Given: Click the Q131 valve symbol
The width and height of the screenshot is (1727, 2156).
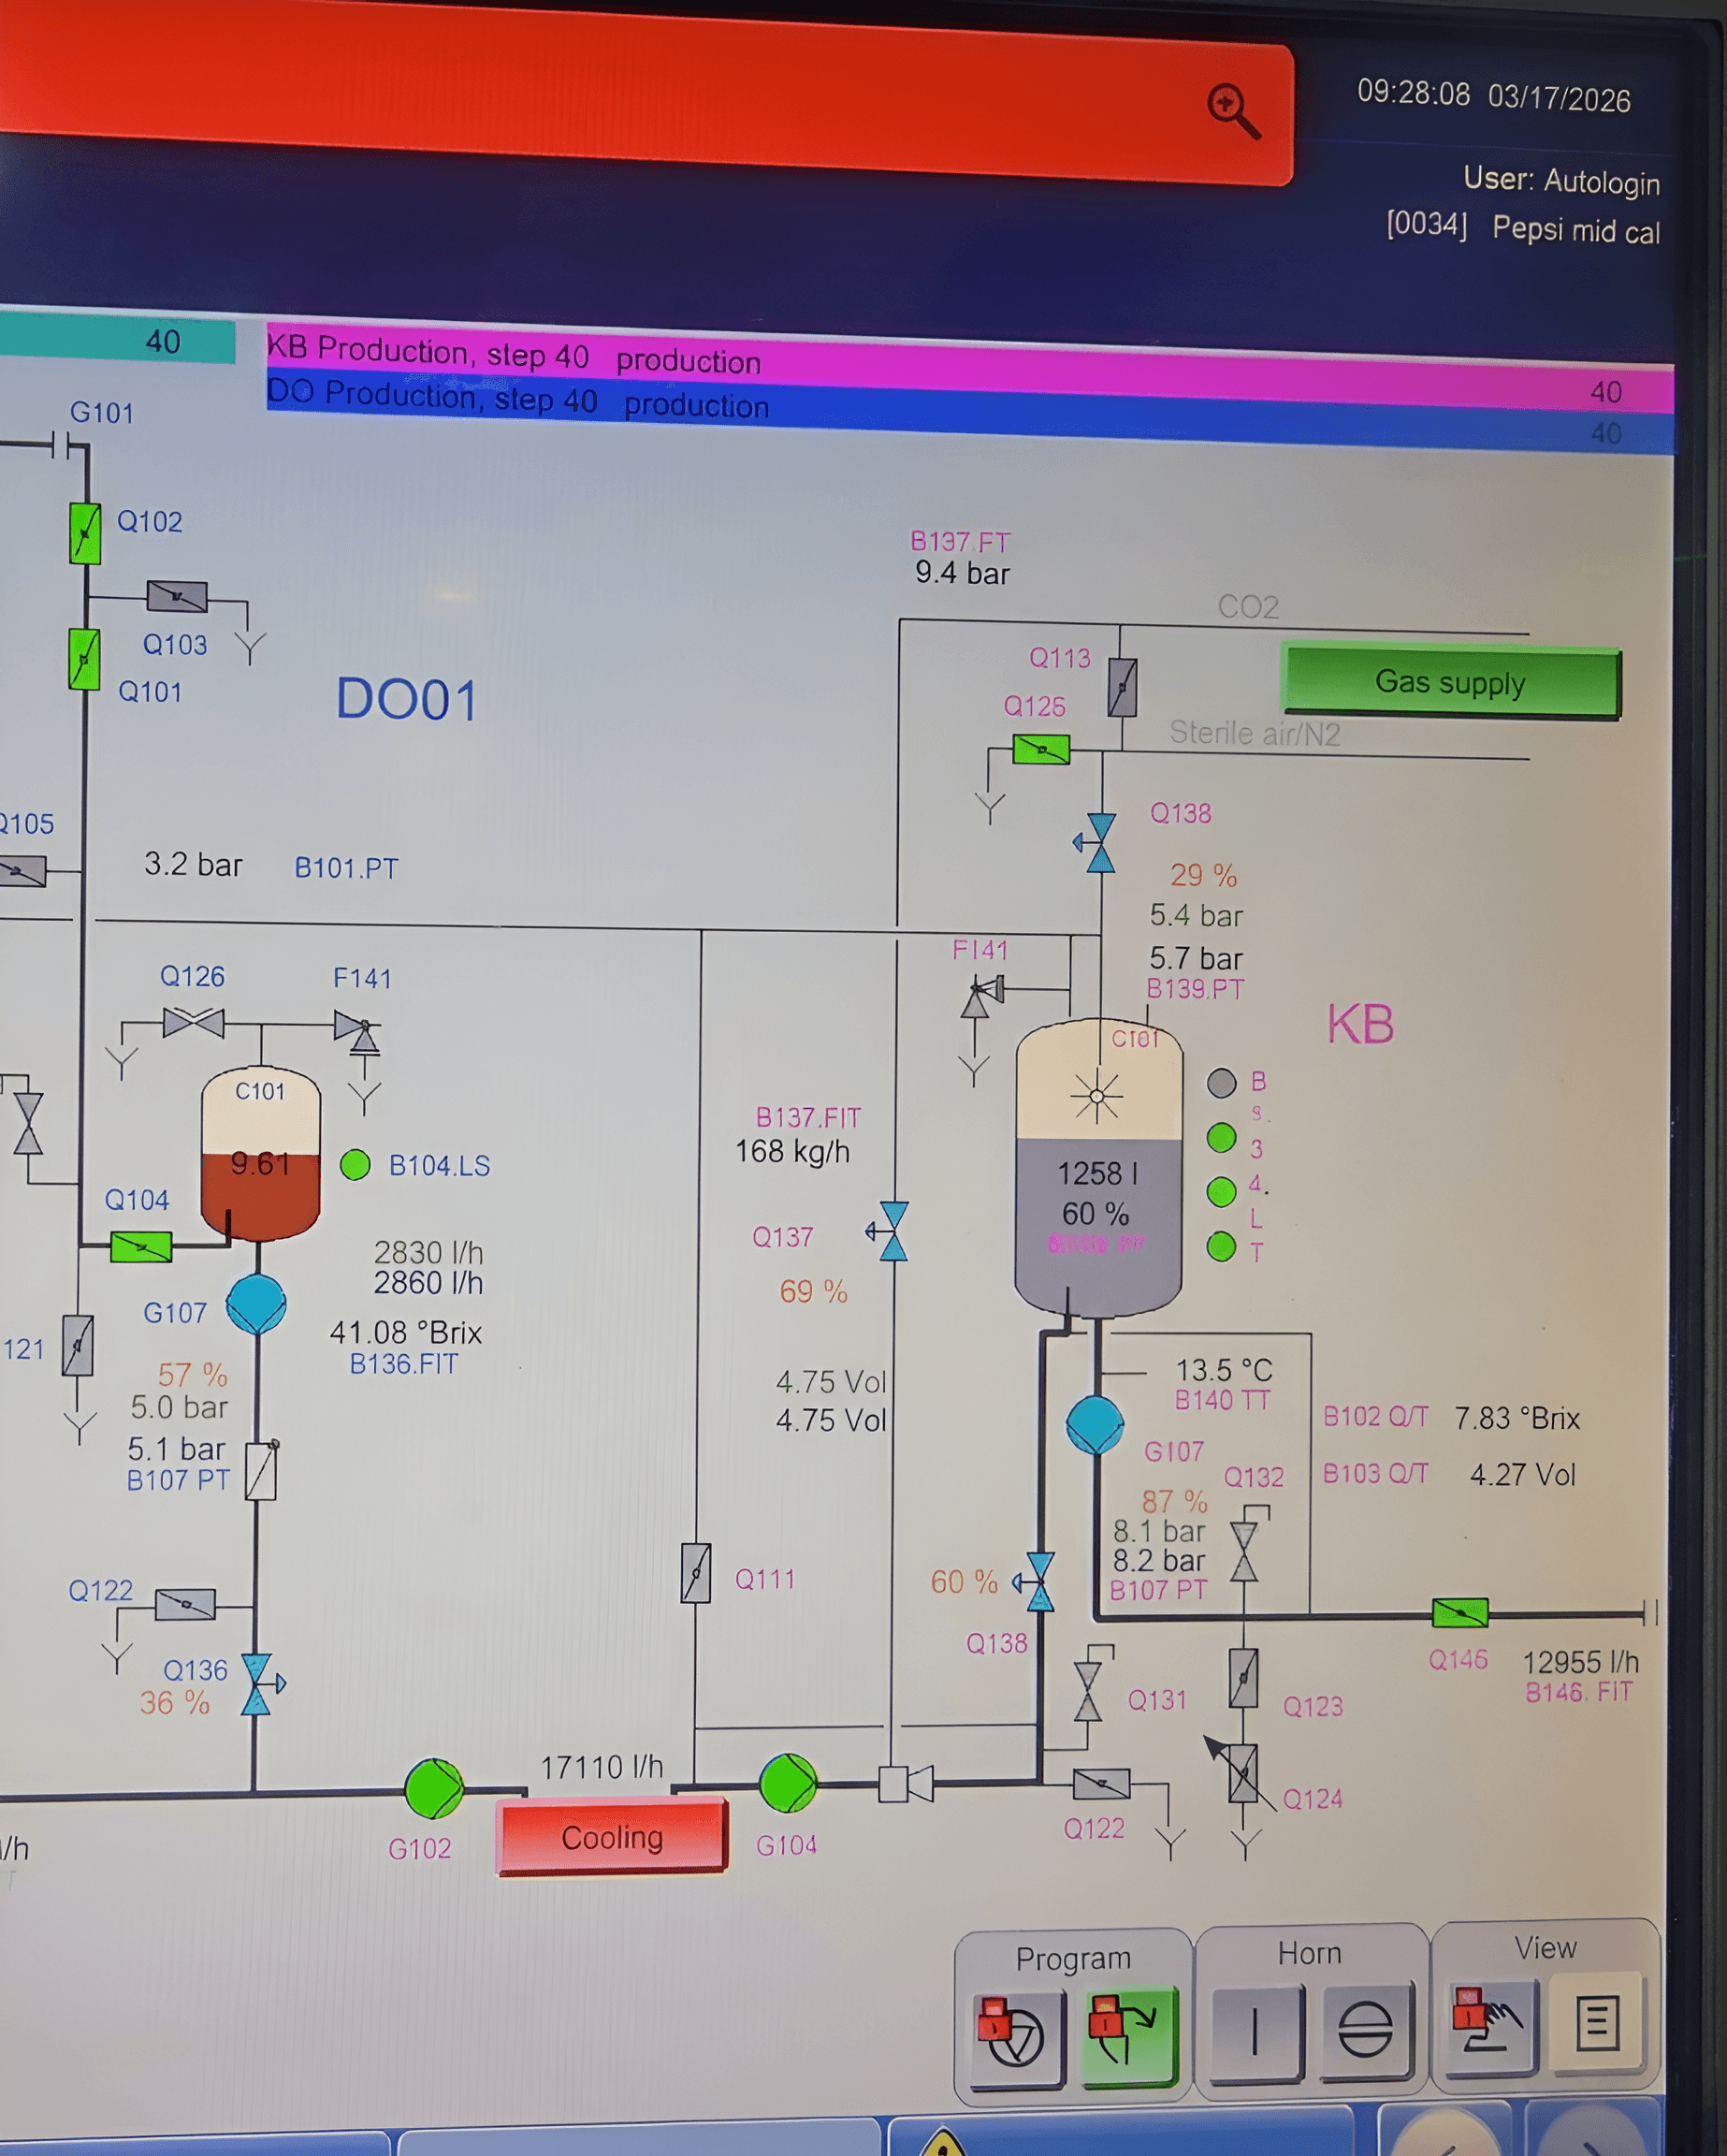Looking at the screenshot, I should pyautogui.click(x=1088, y=1691).
